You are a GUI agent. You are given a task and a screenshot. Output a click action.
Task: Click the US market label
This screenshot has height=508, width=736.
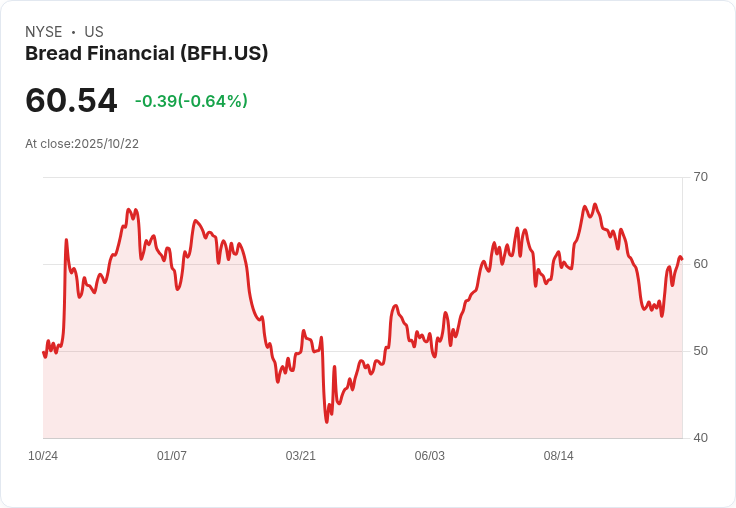pos(94,32)
